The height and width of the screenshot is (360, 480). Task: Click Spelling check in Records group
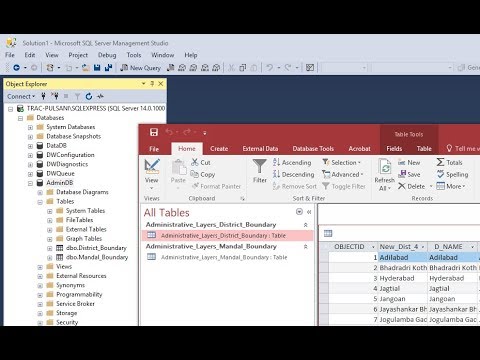(452, 174)
